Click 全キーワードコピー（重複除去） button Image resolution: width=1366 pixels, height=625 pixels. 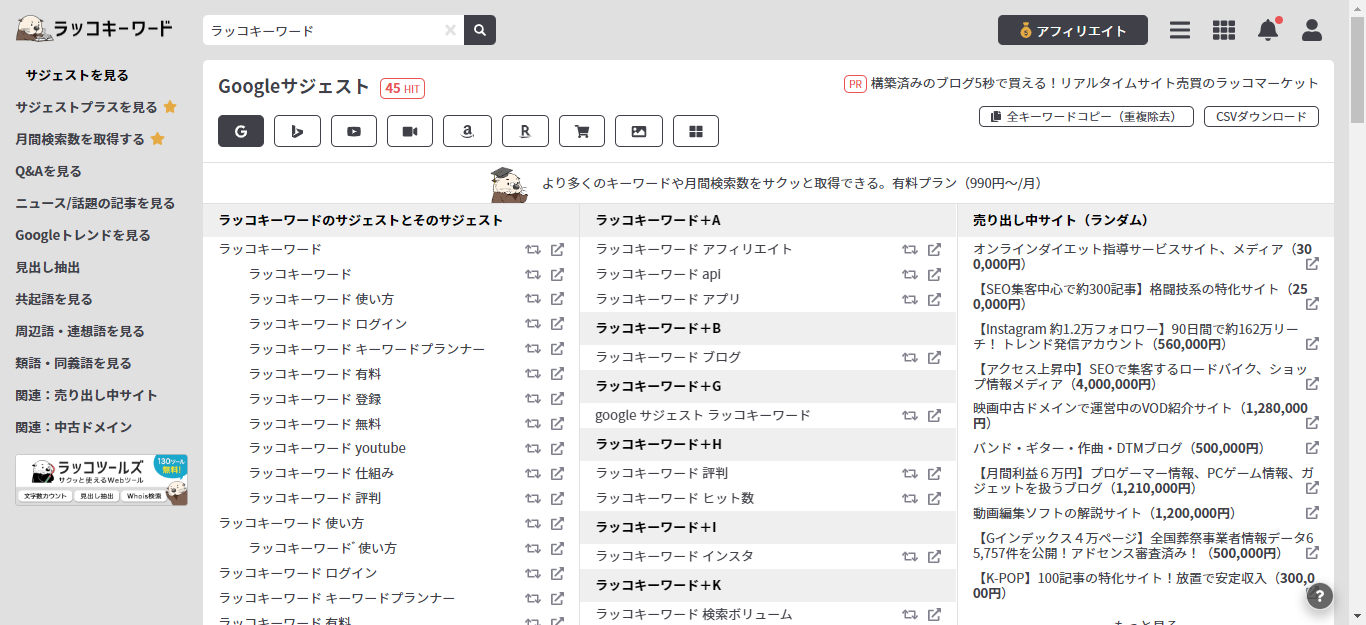1086,117
